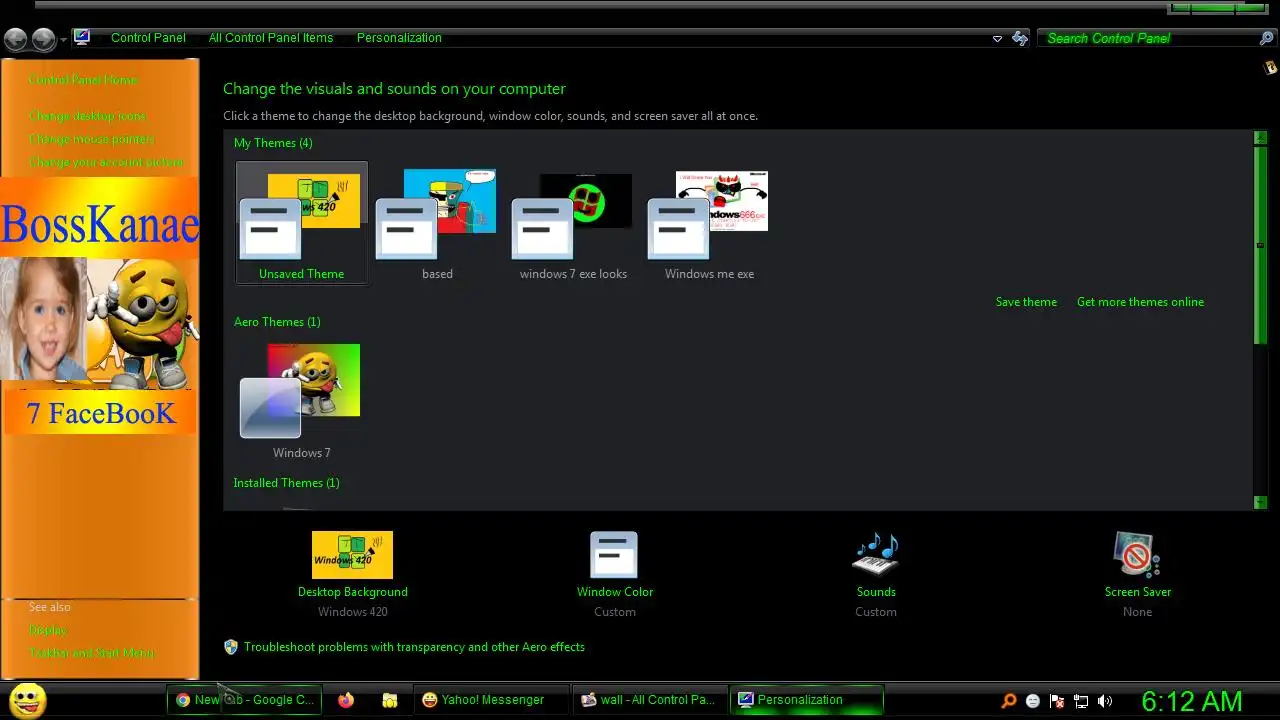Open Action Center flag tray icon
This screenshot has height=720, width=1280.
tap(1057, 701)
